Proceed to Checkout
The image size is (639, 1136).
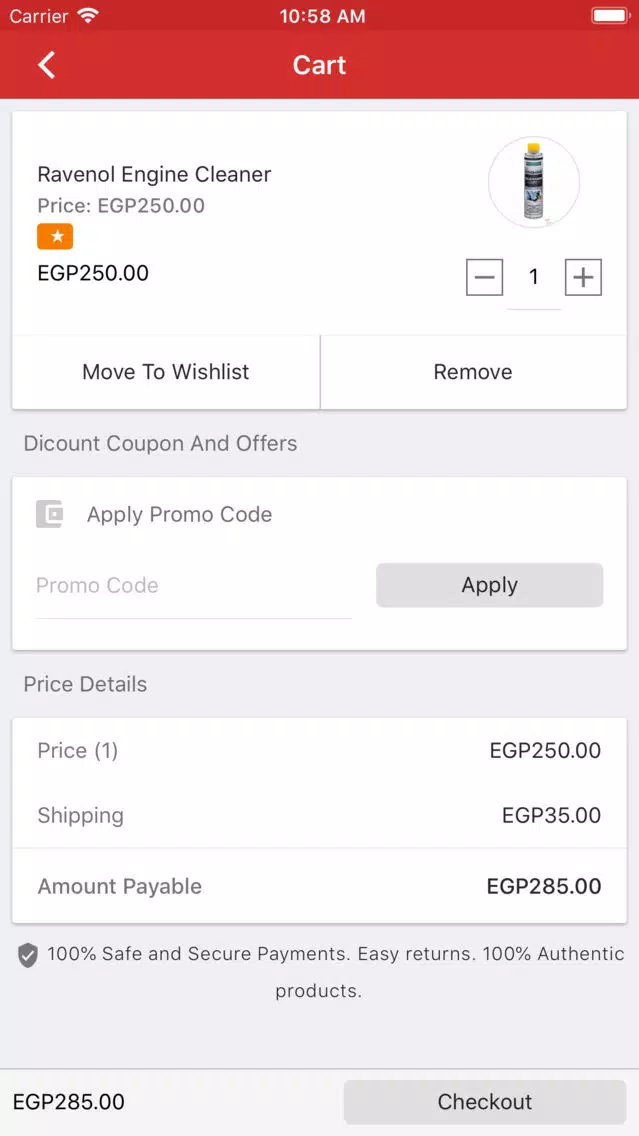[x=485, y=1102]
